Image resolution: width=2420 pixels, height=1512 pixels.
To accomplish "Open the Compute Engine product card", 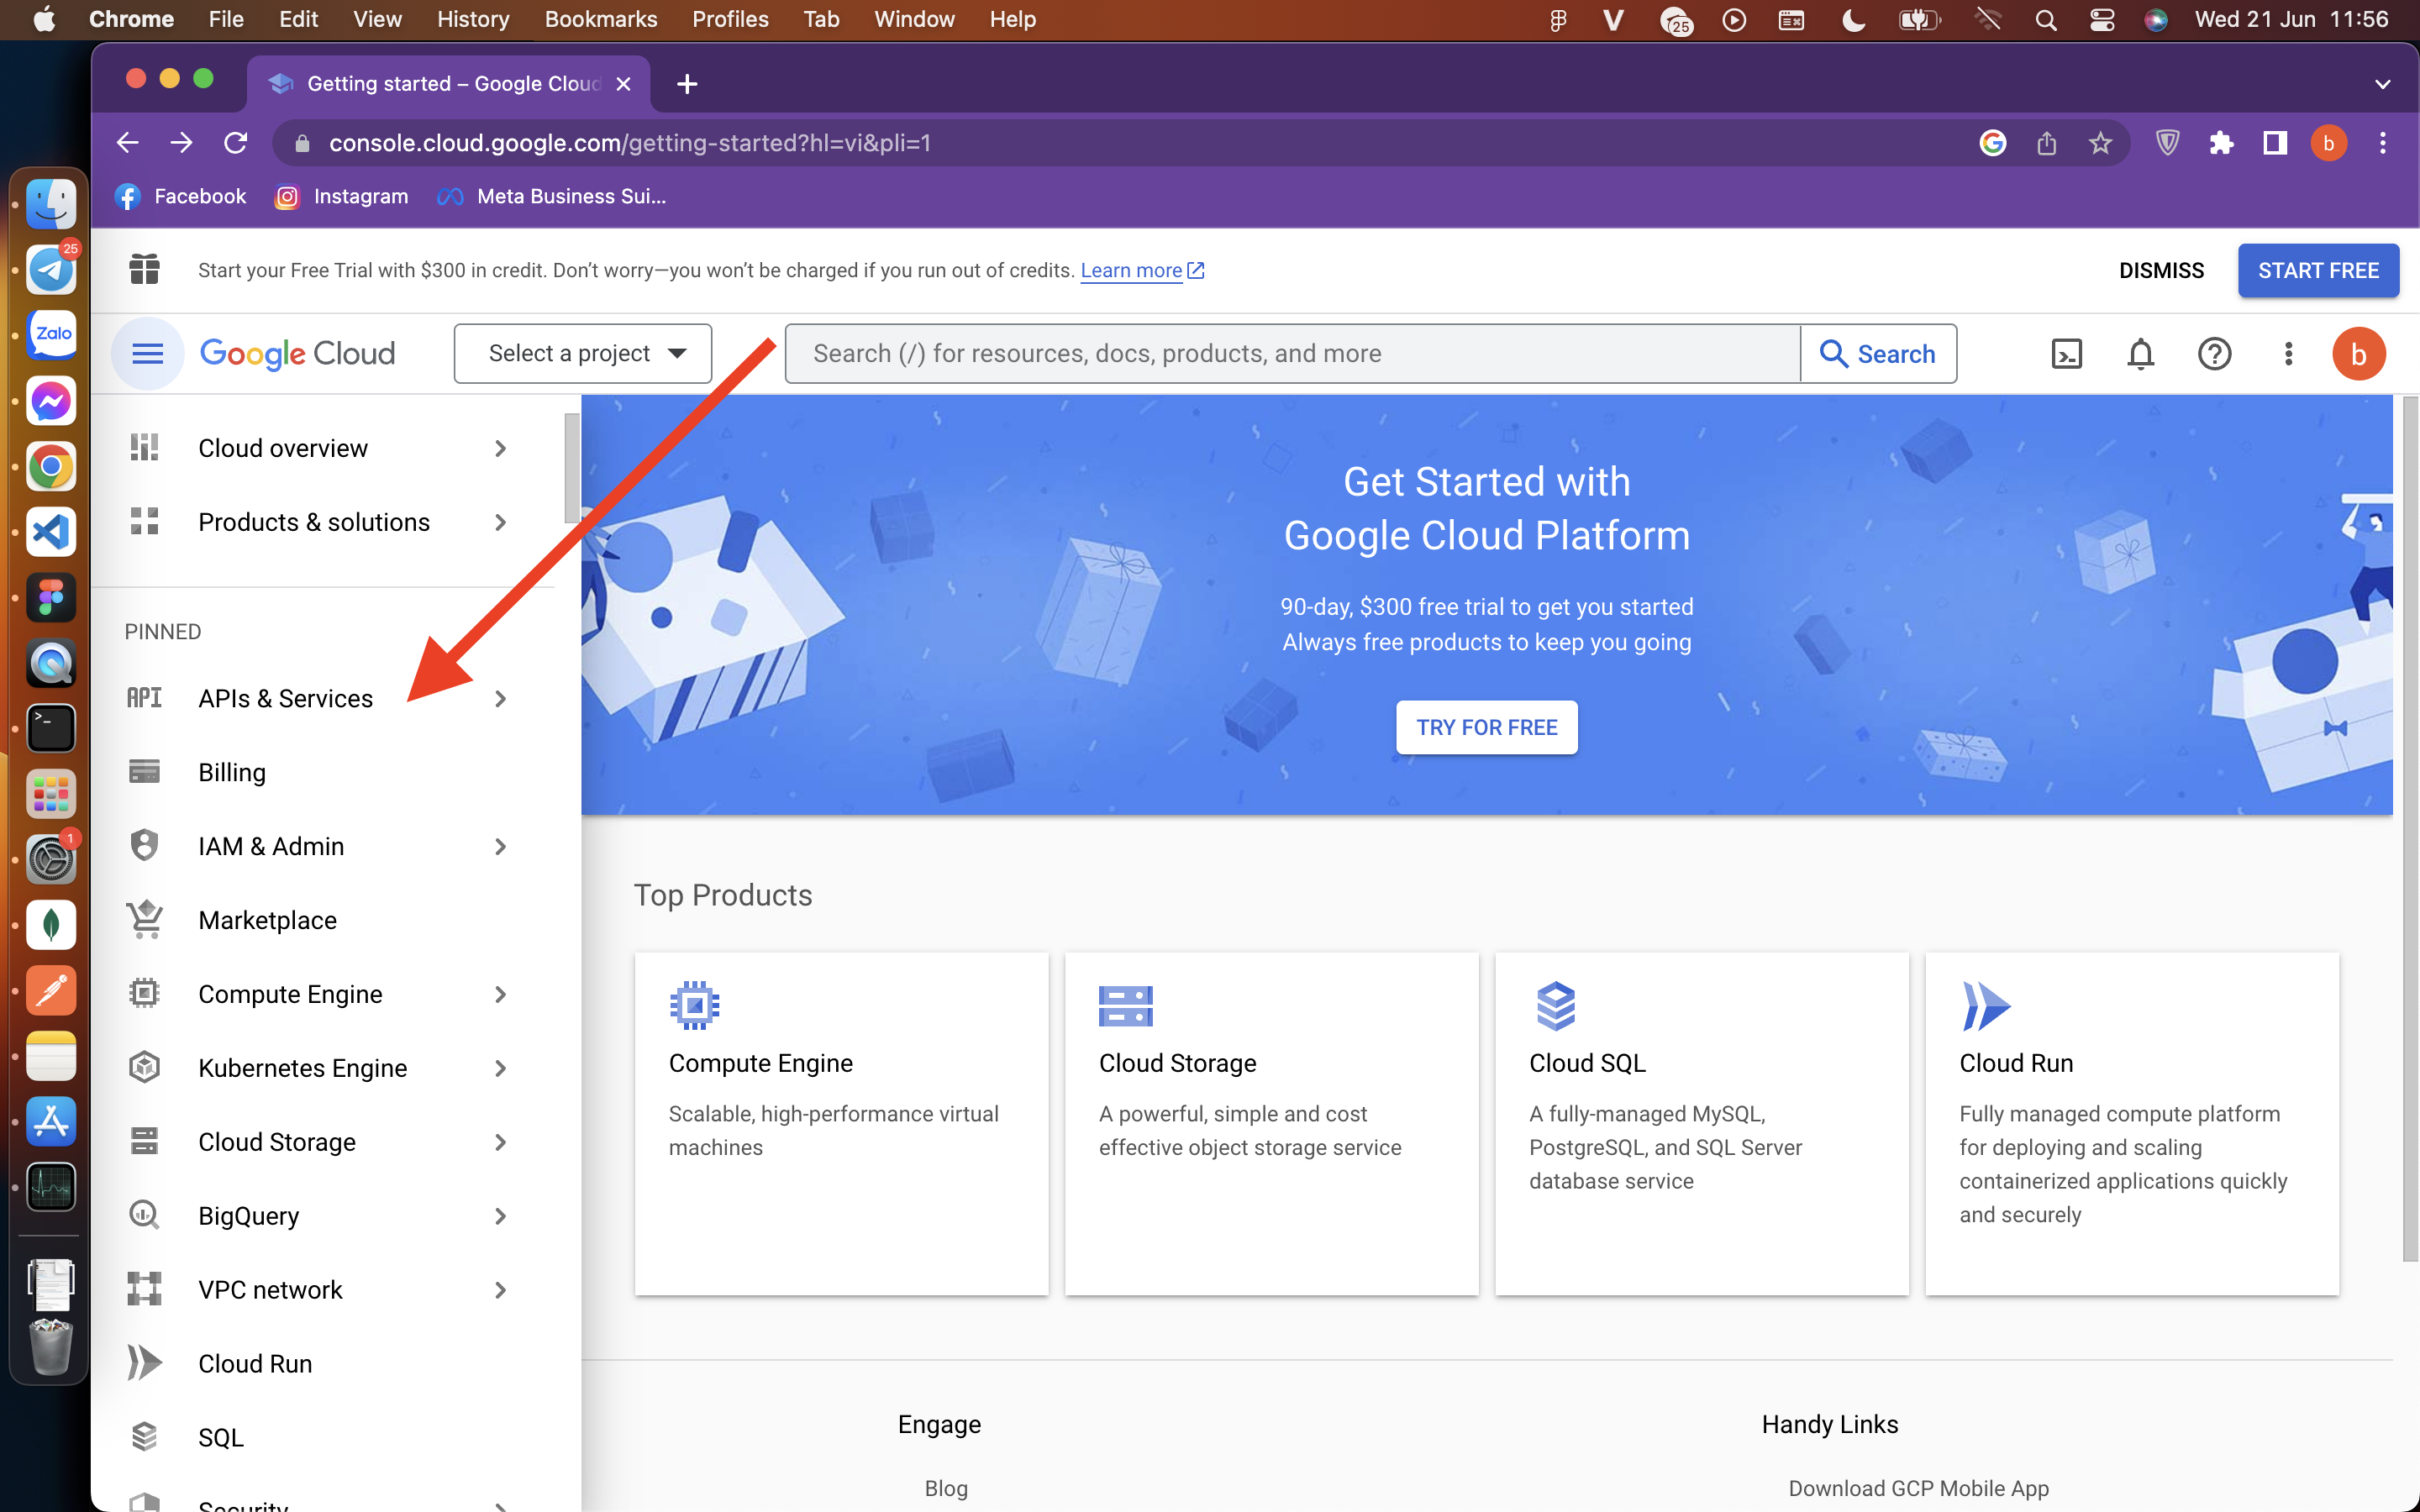I will pyautogui.click(x=841, y=1123).
